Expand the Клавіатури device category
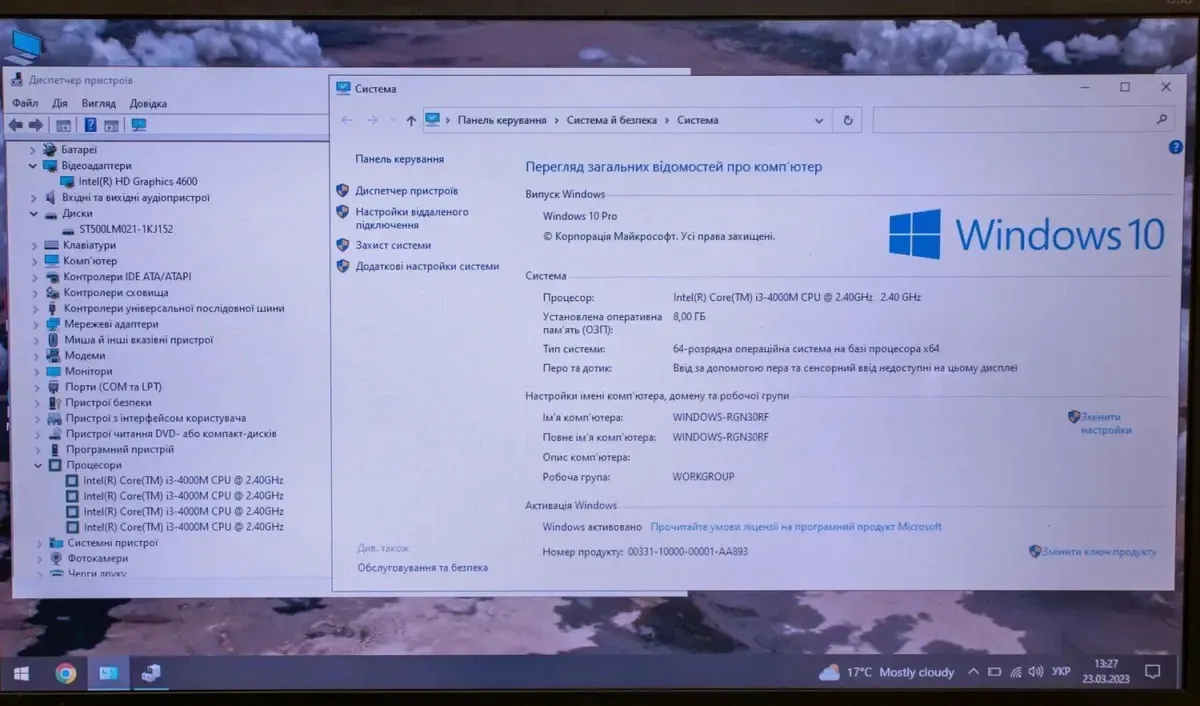The width and height of the screenshot is (1200, 706). [x=35, y=245]
